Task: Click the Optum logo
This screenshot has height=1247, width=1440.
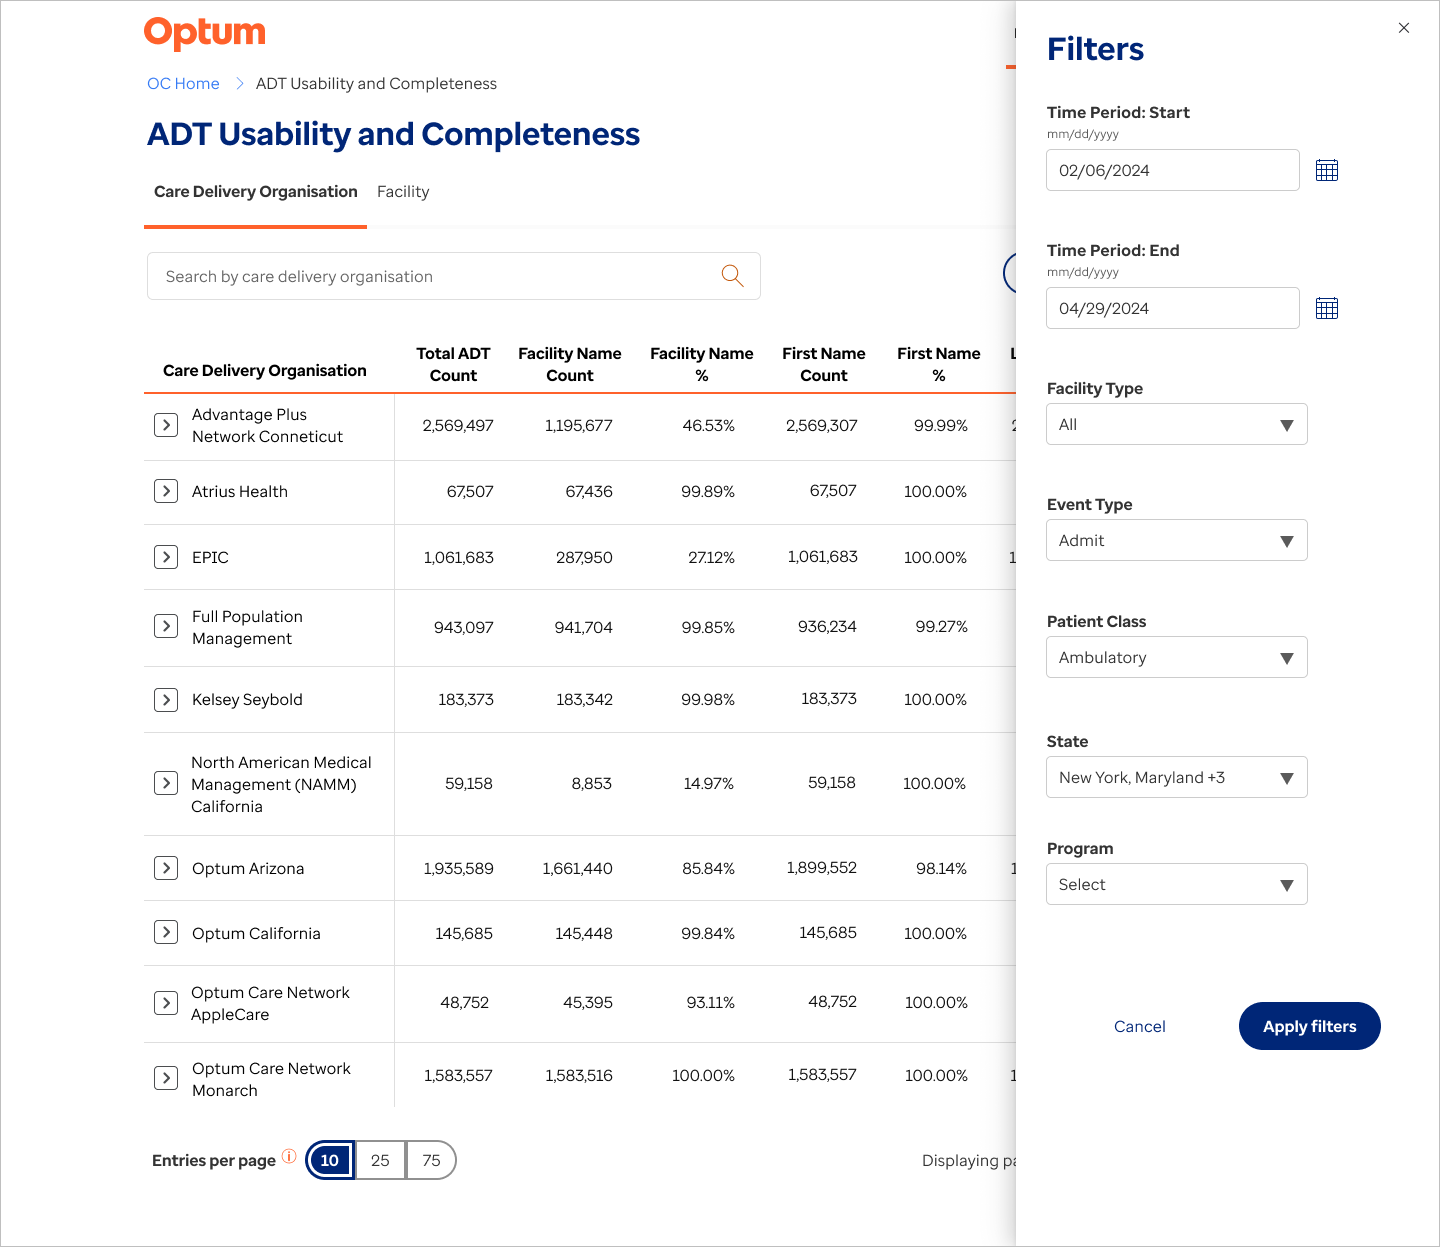Action: (205, 33)
